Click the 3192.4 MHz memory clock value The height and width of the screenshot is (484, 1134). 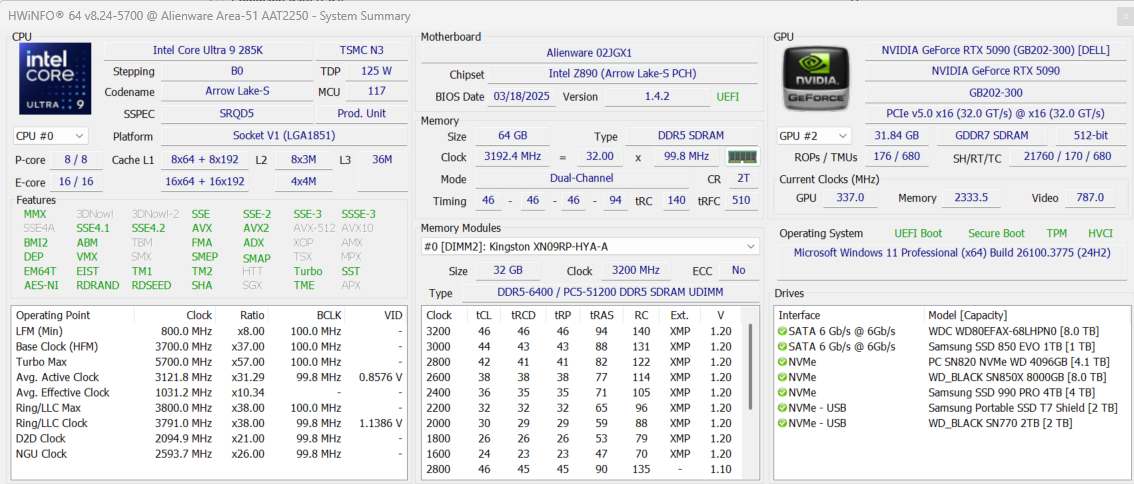coord(512,157)
